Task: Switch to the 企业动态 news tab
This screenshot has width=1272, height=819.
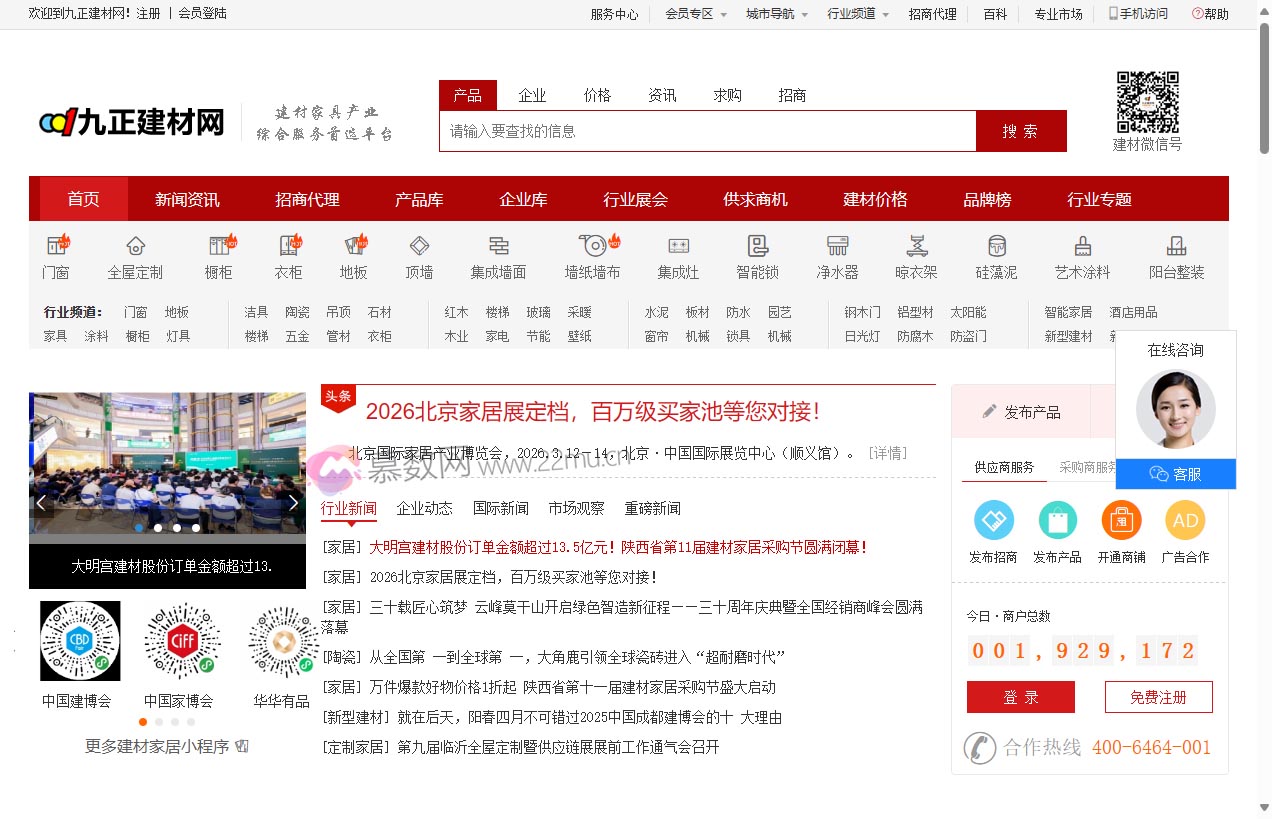Action: (x=424, y=507)
